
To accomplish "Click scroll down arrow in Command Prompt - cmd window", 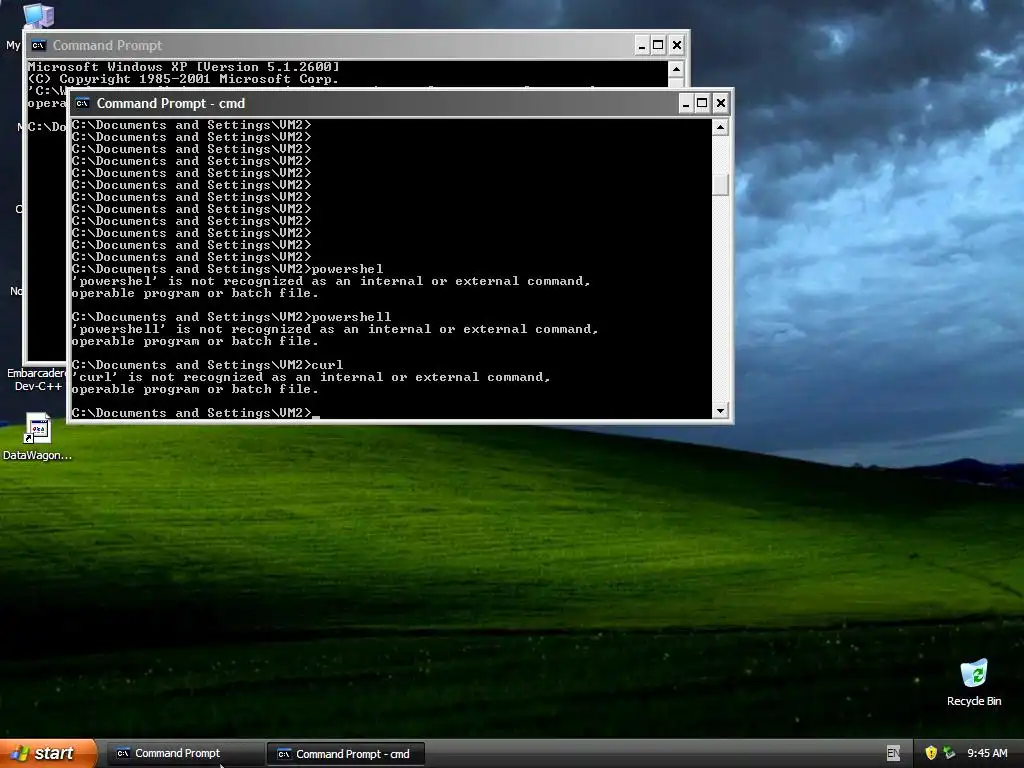I will [720, 410].
